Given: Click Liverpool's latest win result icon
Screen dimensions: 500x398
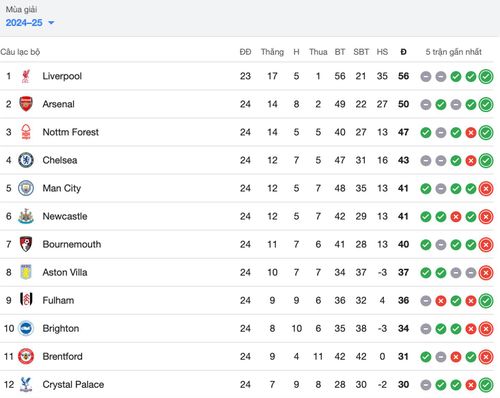Looking at the screenshot, I should click(486, 76).
